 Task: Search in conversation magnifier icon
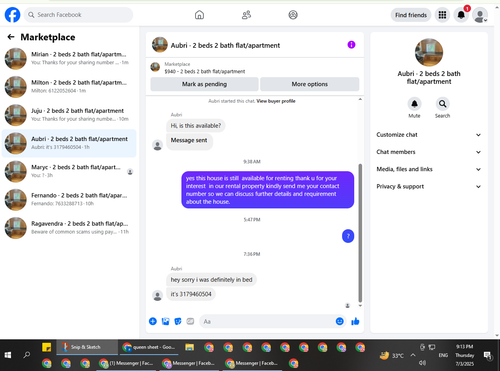(443, 104)
